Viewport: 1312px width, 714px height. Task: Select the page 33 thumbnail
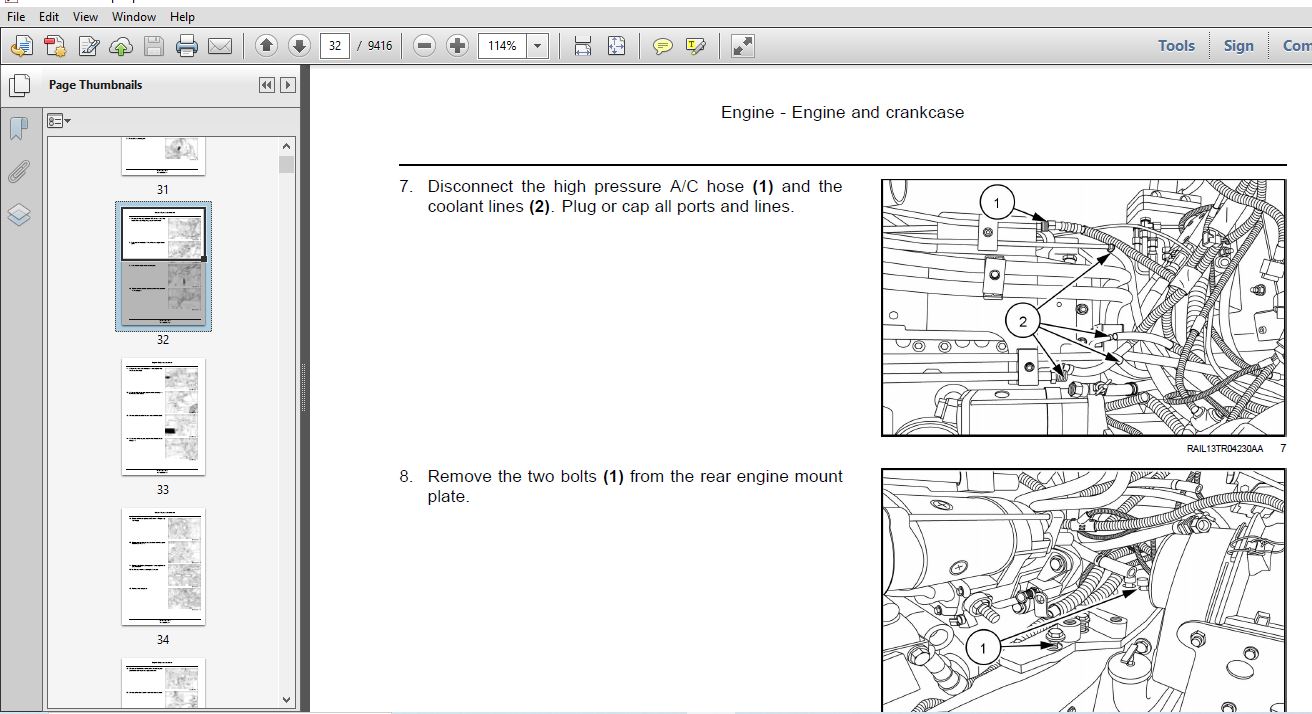pyautogui.click(x=163, y=417)
